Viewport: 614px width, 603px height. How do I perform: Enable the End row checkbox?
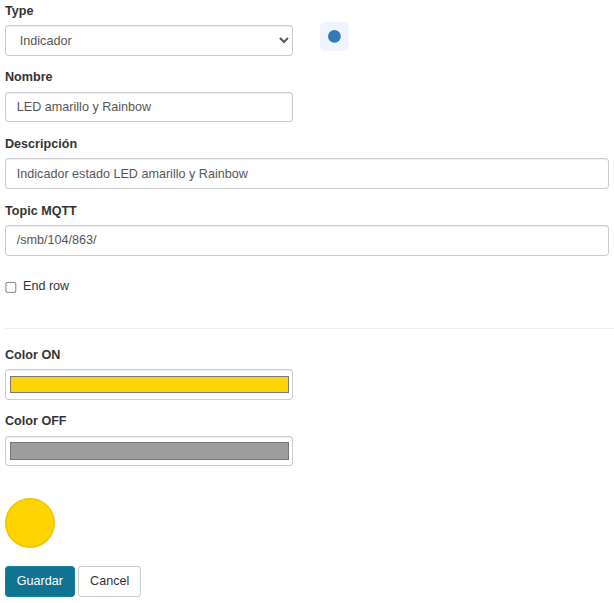coord(11,287)
